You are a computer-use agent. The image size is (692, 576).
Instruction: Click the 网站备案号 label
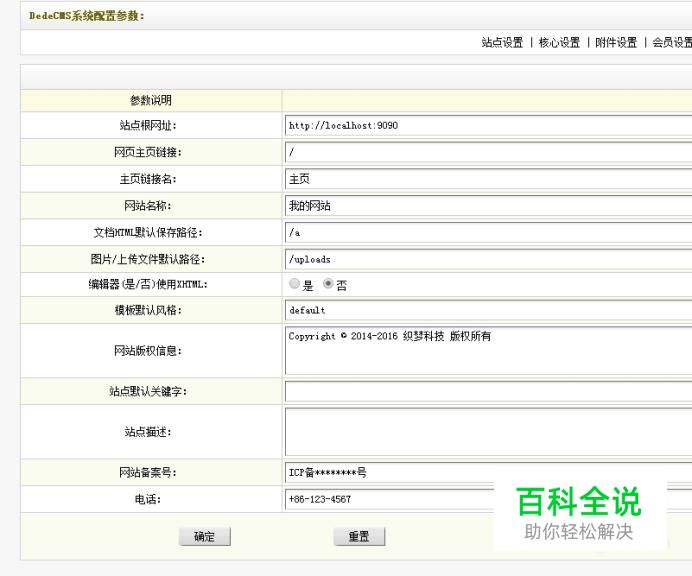(148, 472)
